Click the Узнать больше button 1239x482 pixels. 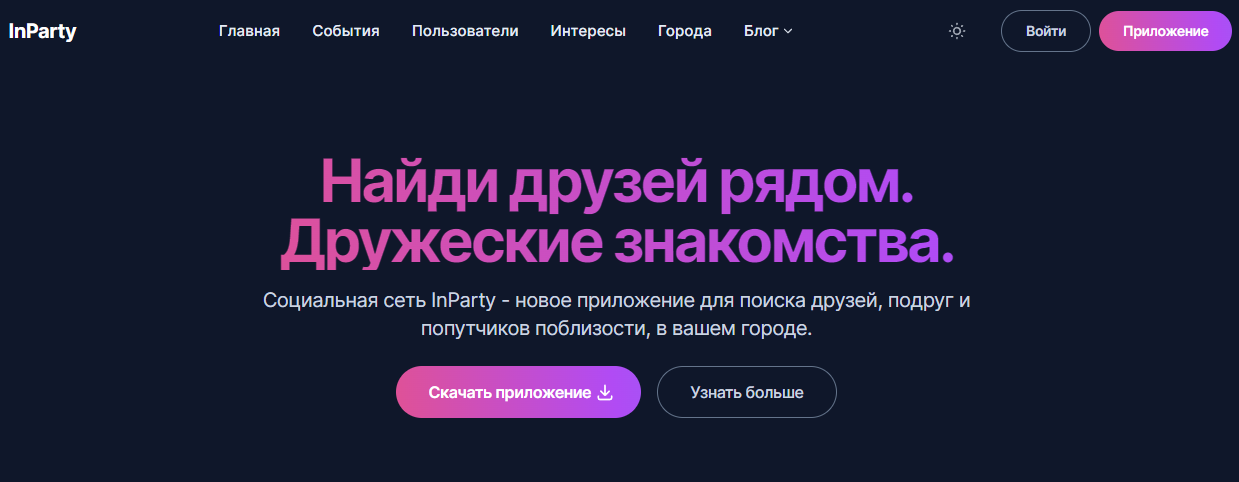point(746,393)
